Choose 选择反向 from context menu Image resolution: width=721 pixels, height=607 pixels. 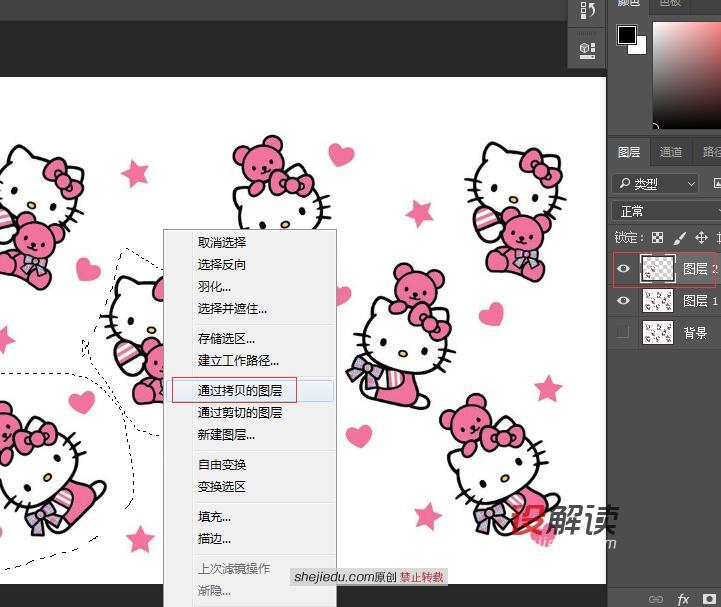(x=222, y=264)
